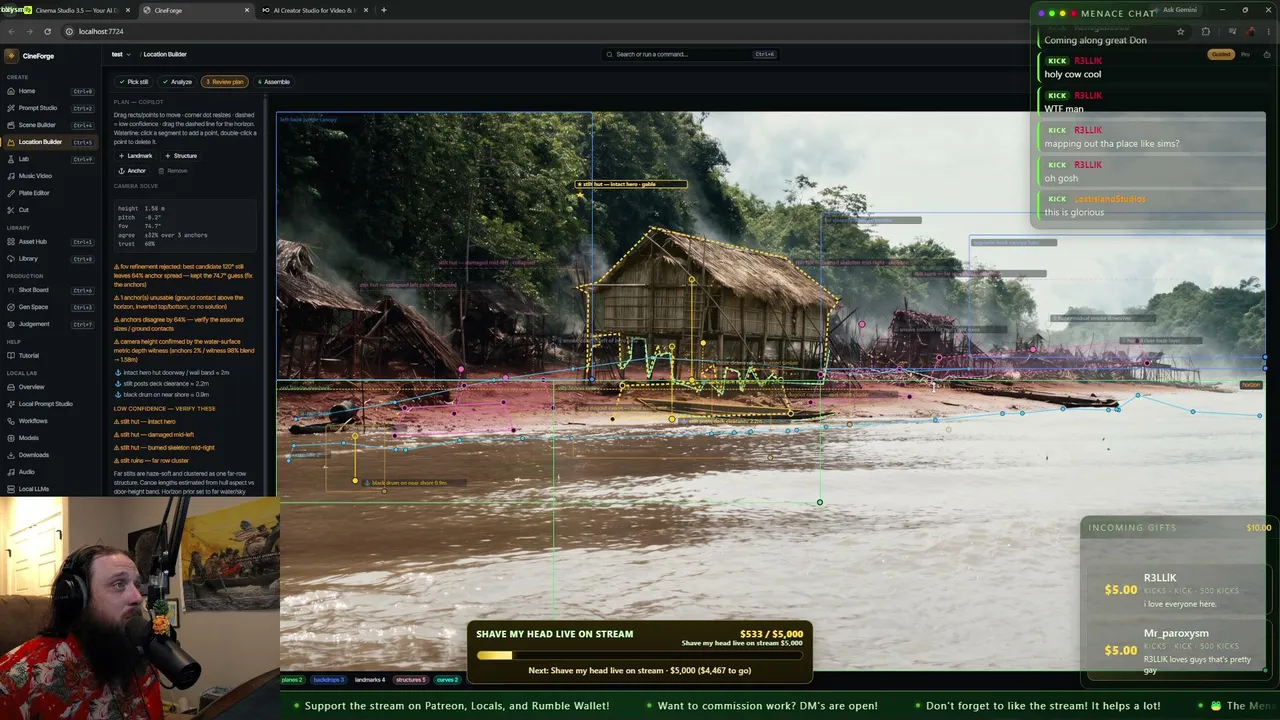The image size is (1280, 720).
Task: Expand the test project dropdown
Action: pyautogui.click(x=121, y=54)
